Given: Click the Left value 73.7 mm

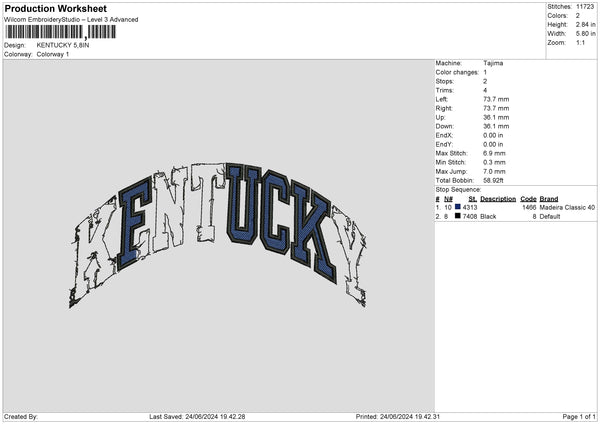Looking at the screenshot, I should pyautogui.click(x=496, y=99).
